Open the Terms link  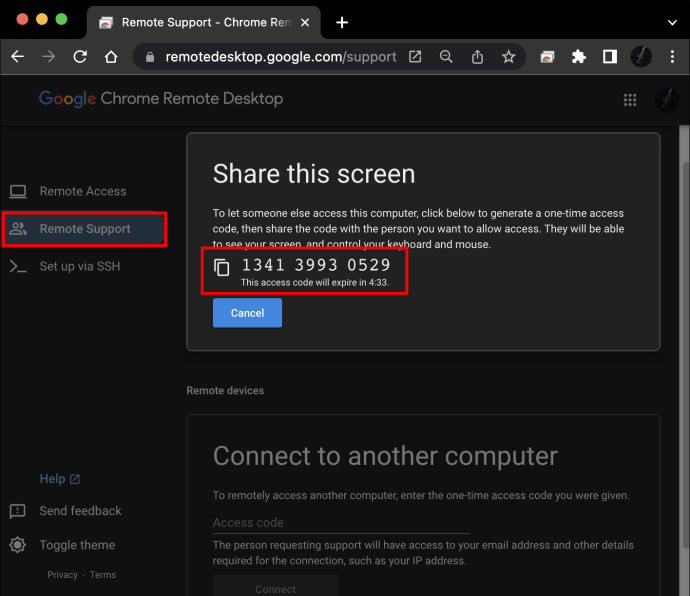pyautogui.click(x=103, y=575)
